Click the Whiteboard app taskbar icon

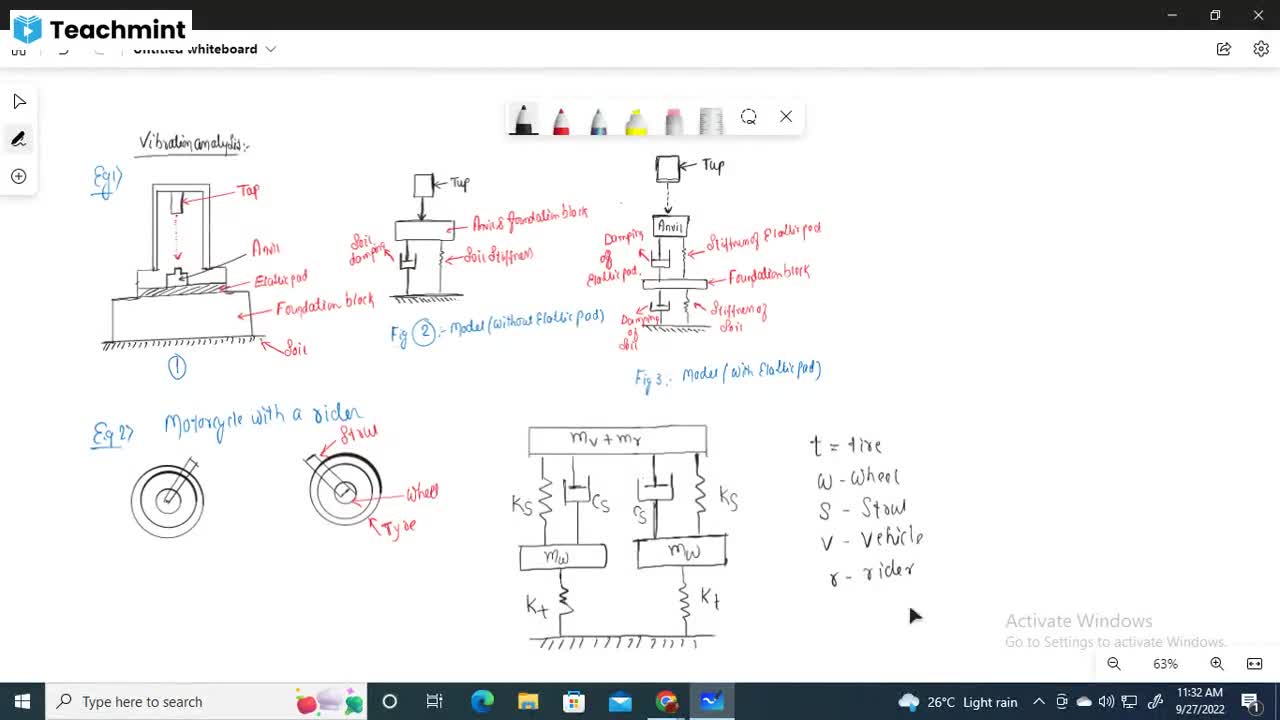pos(712,702)
